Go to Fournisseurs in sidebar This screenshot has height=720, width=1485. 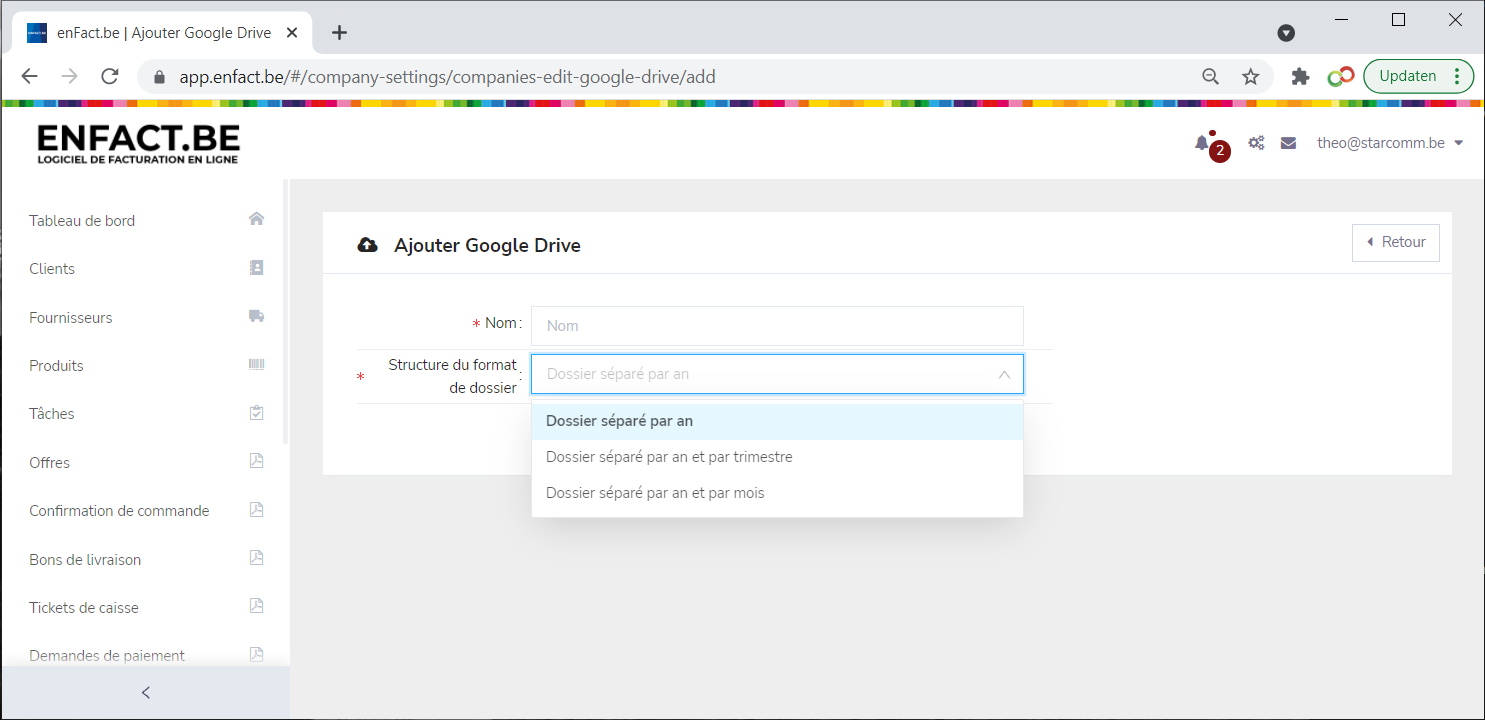[x=71, y=318]
